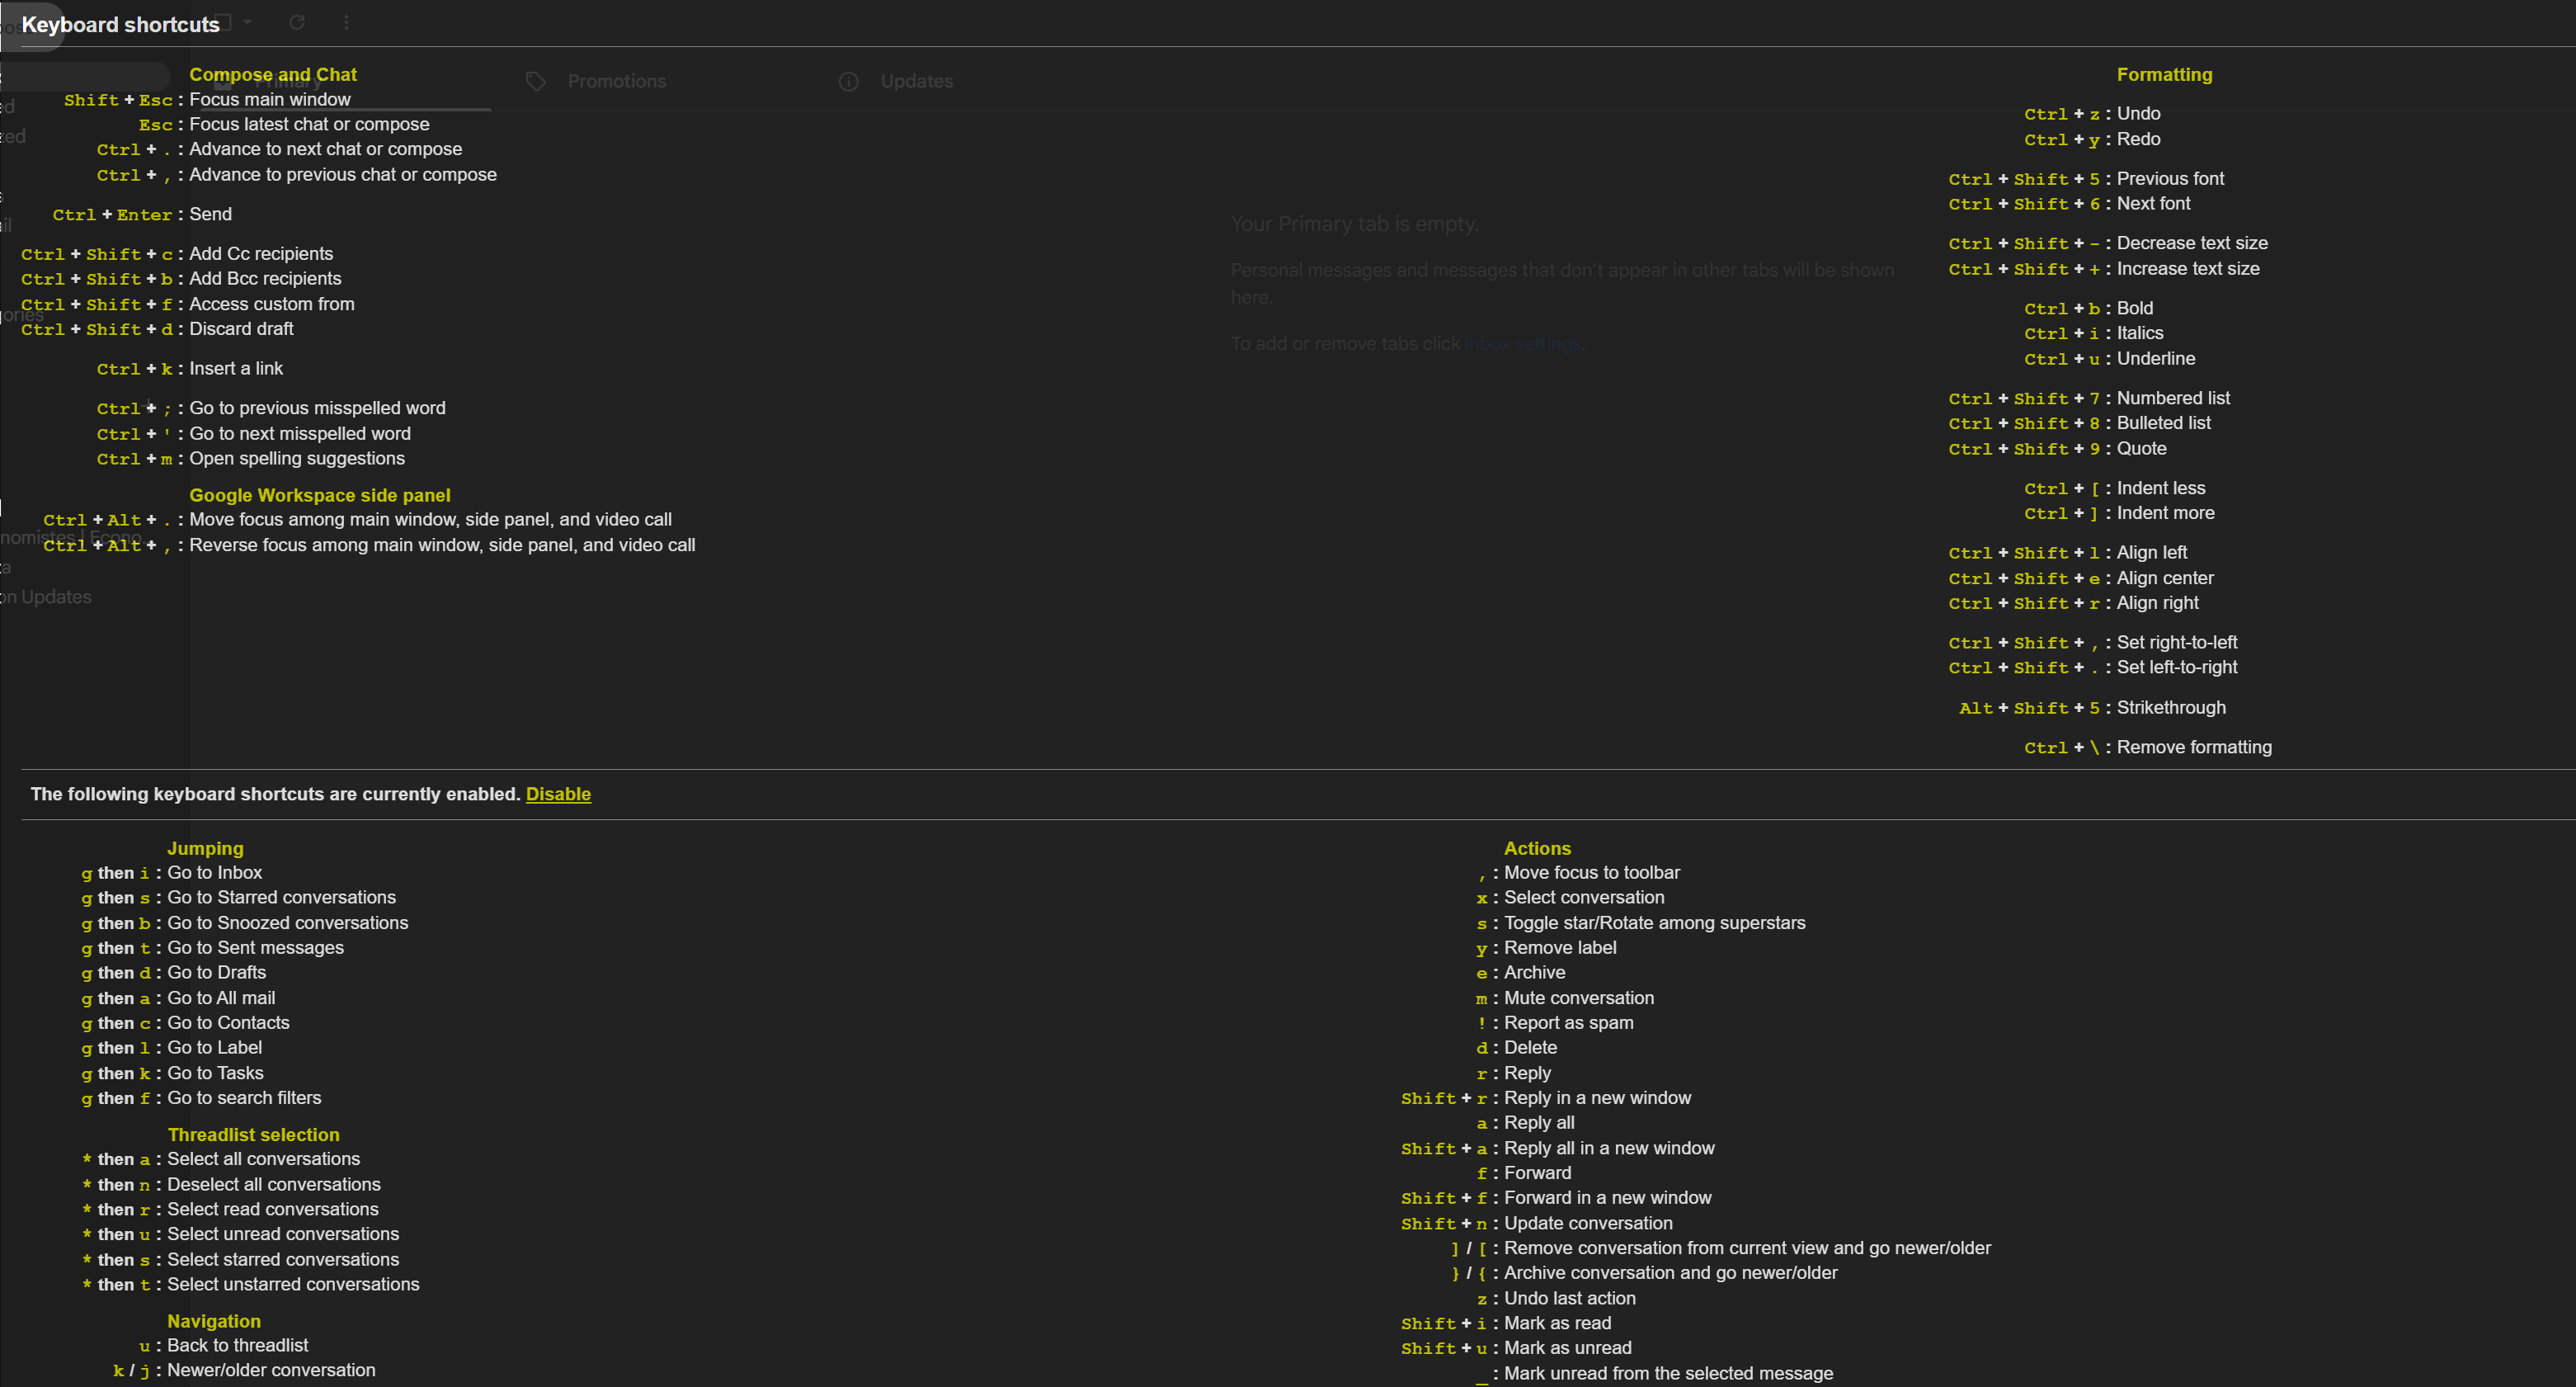2576x1387 pixels.
Task: Click the Refresh icon in Gmail toolbar
Action: [297, 22]
